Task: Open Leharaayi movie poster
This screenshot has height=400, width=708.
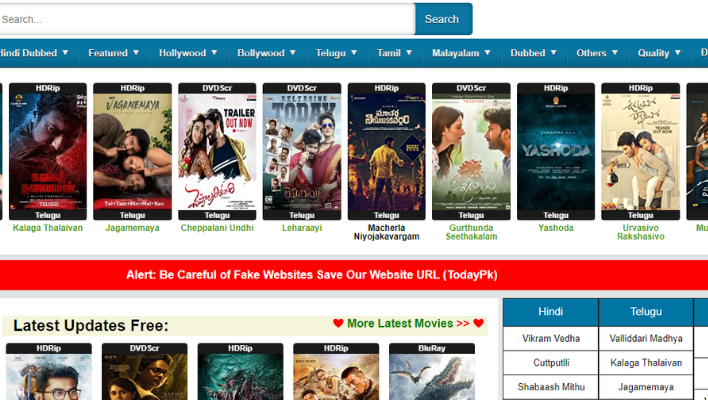Action: (x=302, y=152)
